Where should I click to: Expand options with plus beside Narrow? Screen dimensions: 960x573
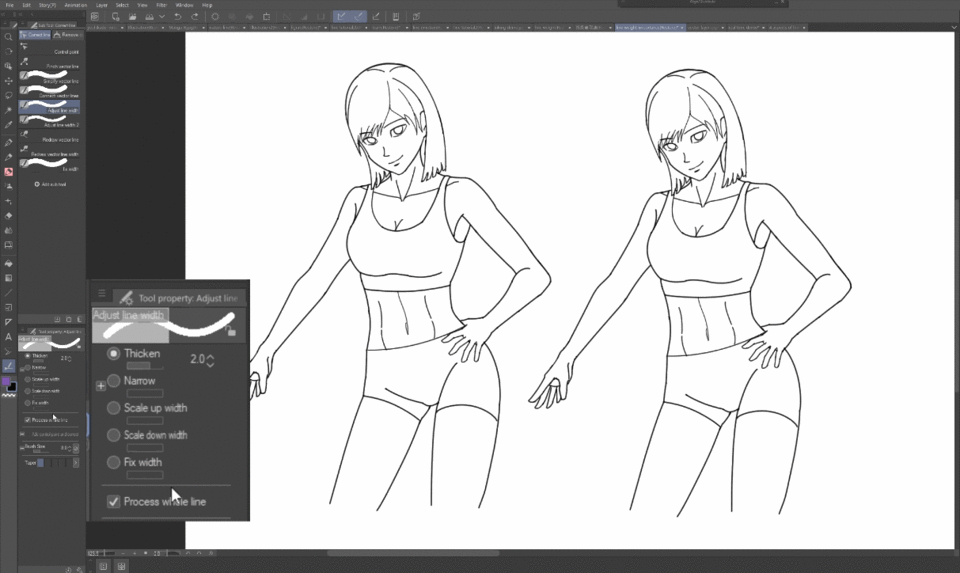(100, 385)
